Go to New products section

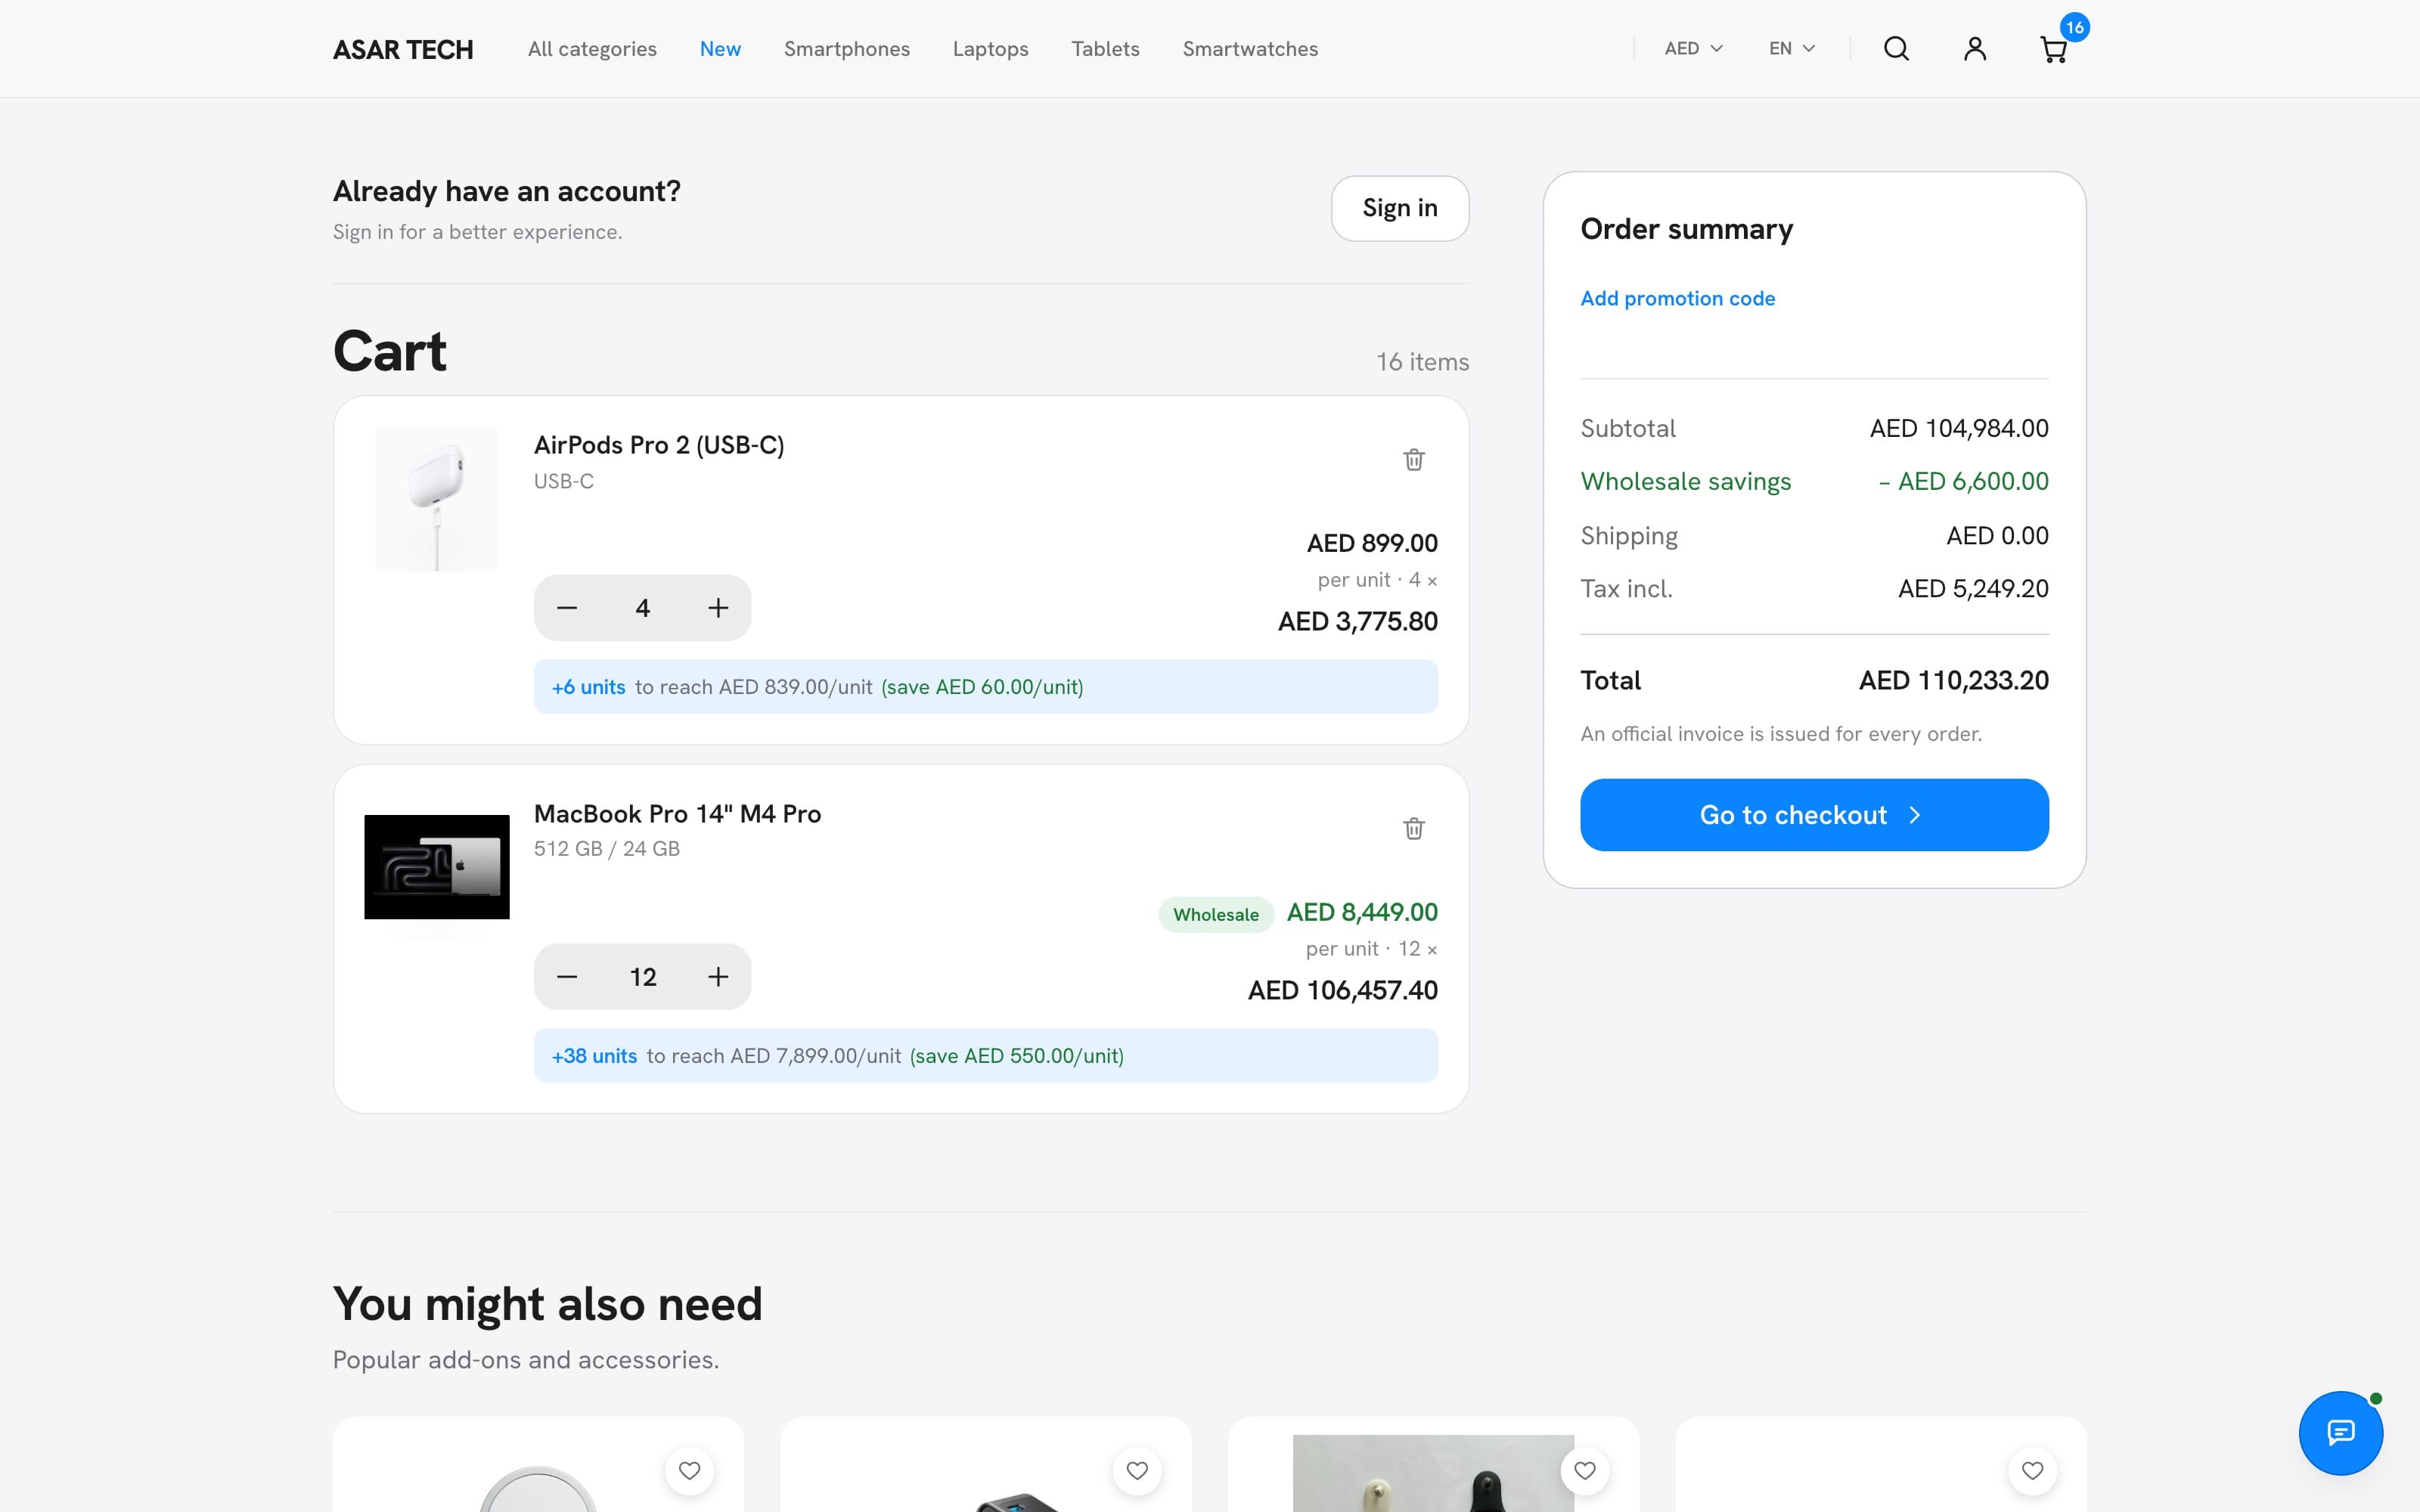[720, 49]
